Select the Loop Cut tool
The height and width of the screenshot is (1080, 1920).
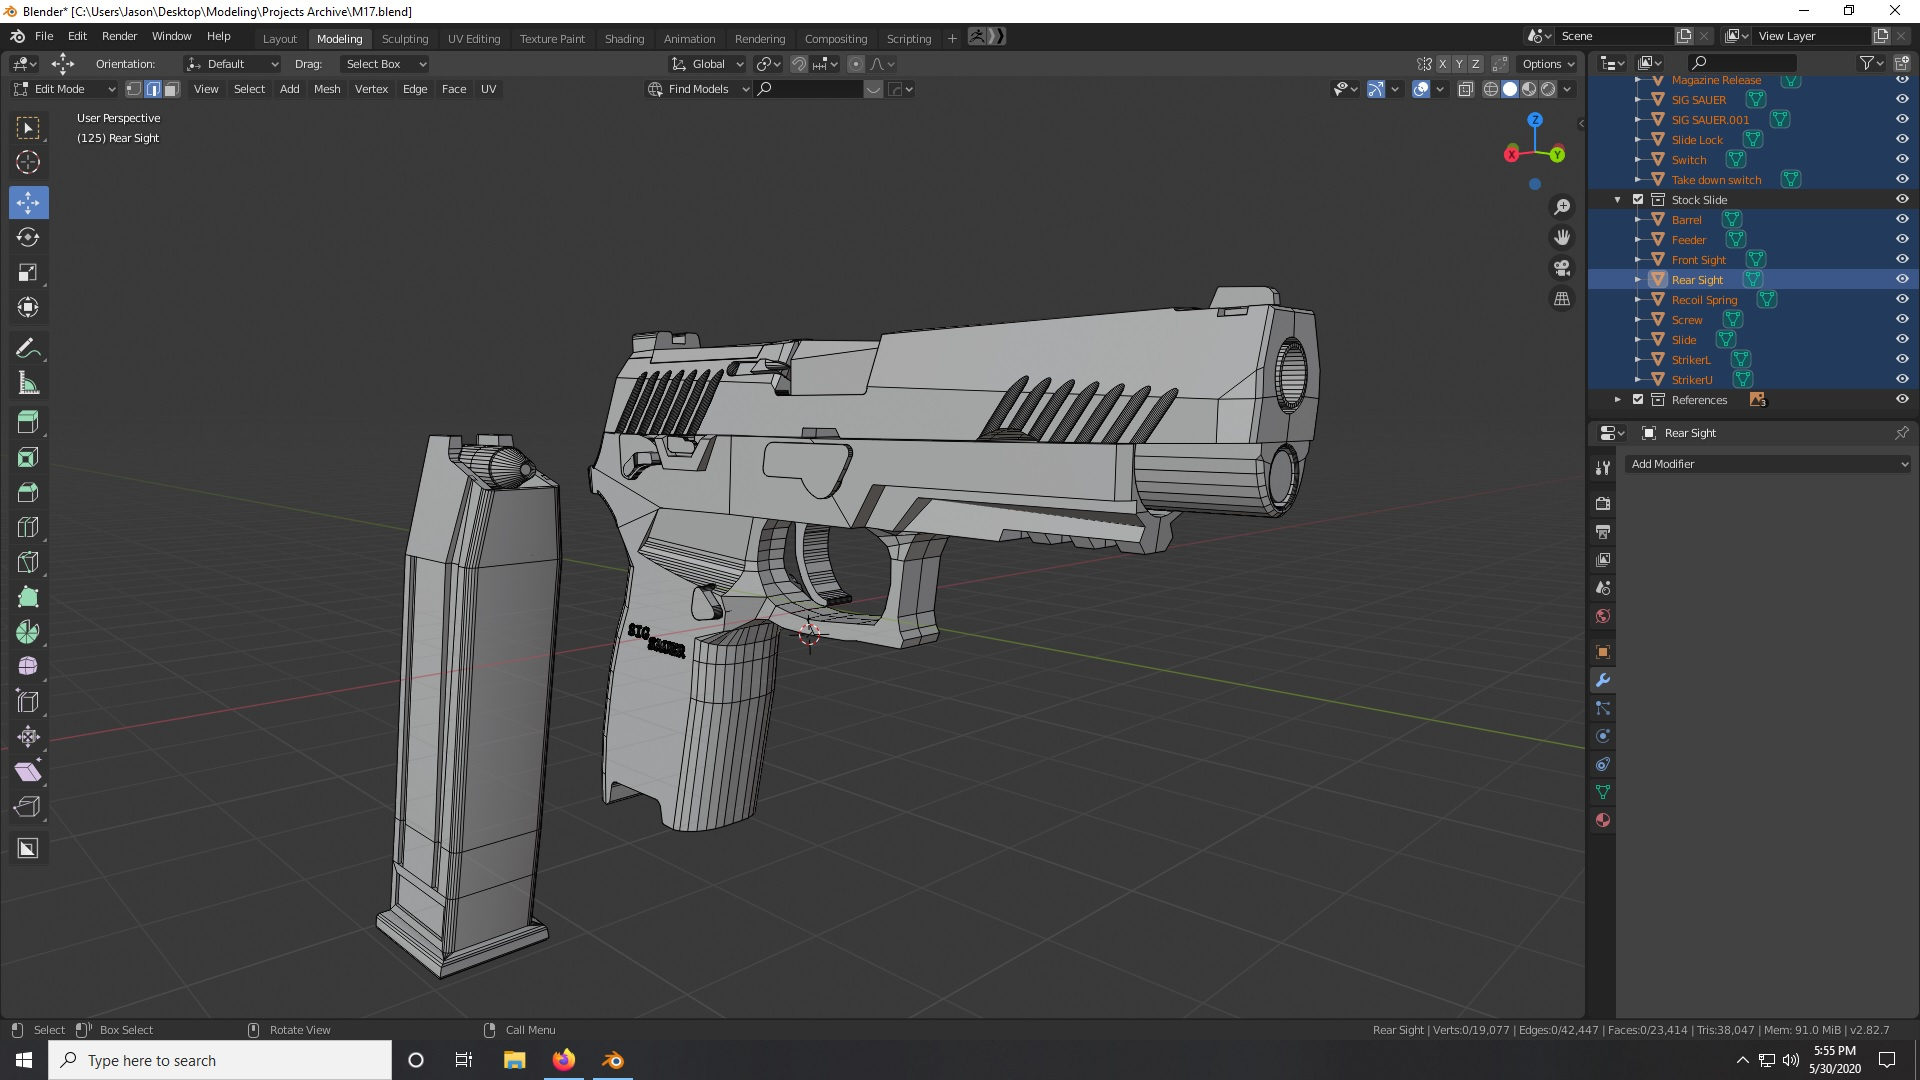[x=28, y=527]
